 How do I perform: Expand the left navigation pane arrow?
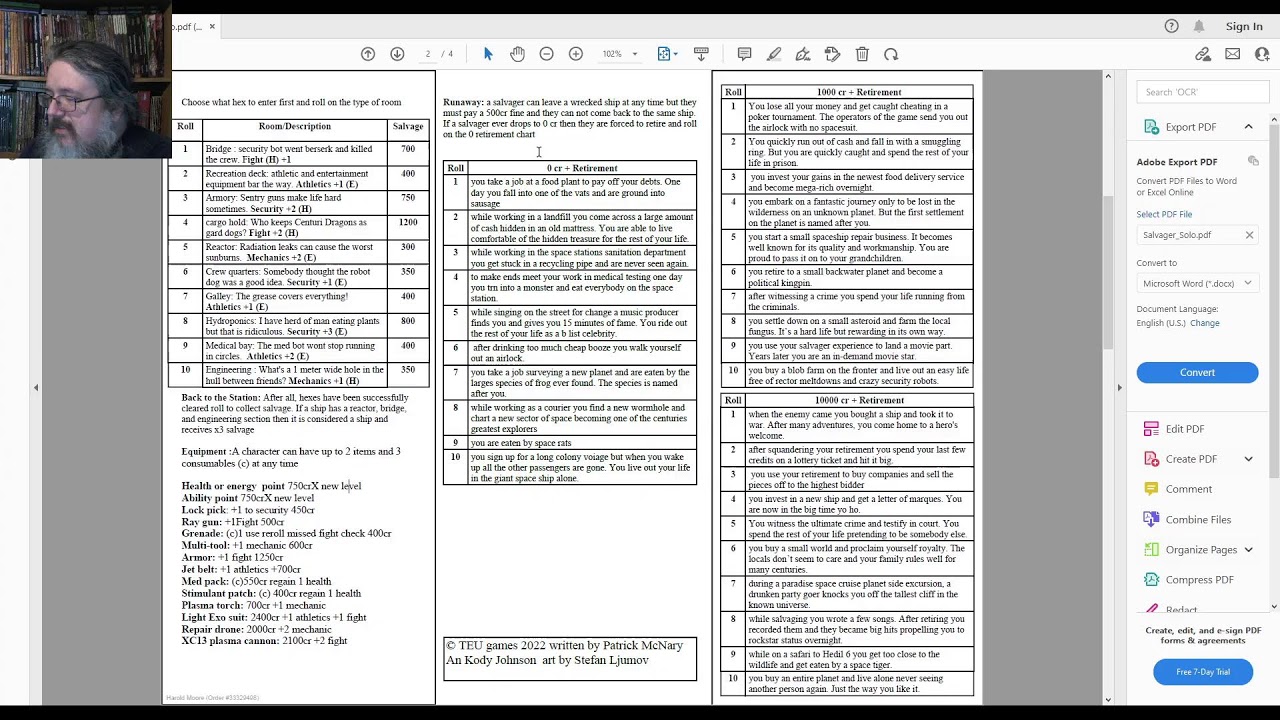click(x=36, y=388)
